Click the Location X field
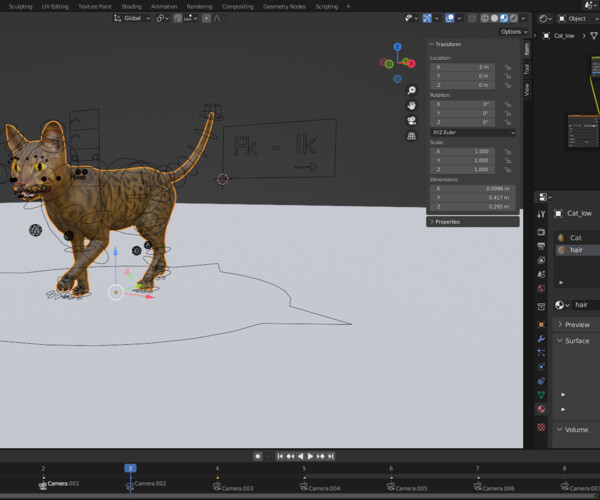This screenshot has height=500, width=600. 462,67
